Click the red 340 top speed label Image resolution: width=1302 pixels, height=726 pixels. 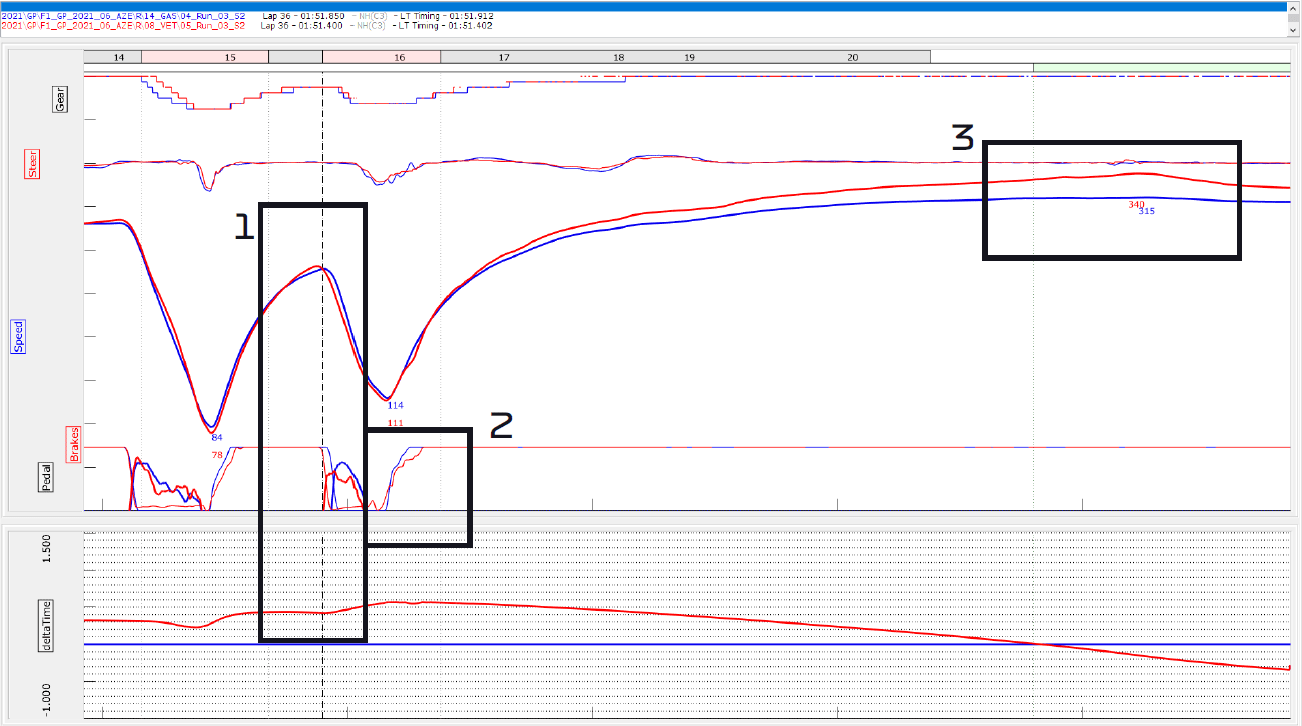pyautogui.click(x=1136, y=204)
